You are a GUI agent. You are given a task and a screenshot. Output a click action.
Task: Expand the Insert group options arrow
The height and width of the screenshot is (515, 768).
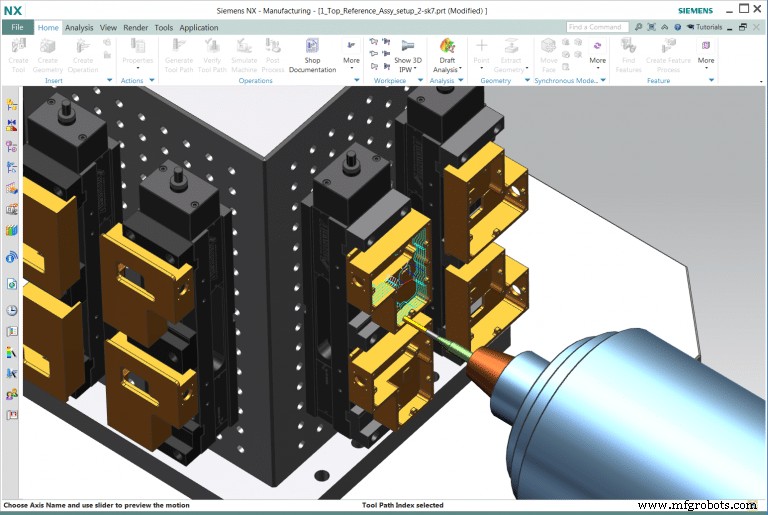[x=109, y=80]
